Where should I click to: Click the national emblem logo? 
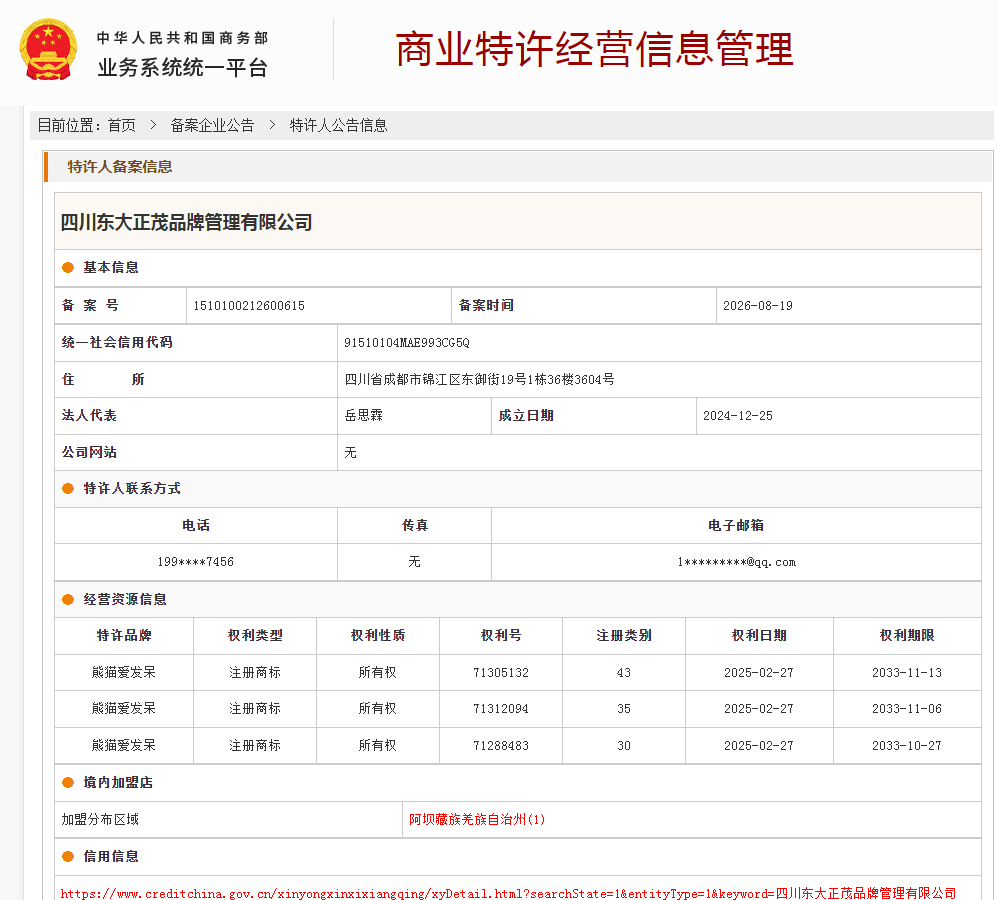pyautogui.click(x=48, y=50)
